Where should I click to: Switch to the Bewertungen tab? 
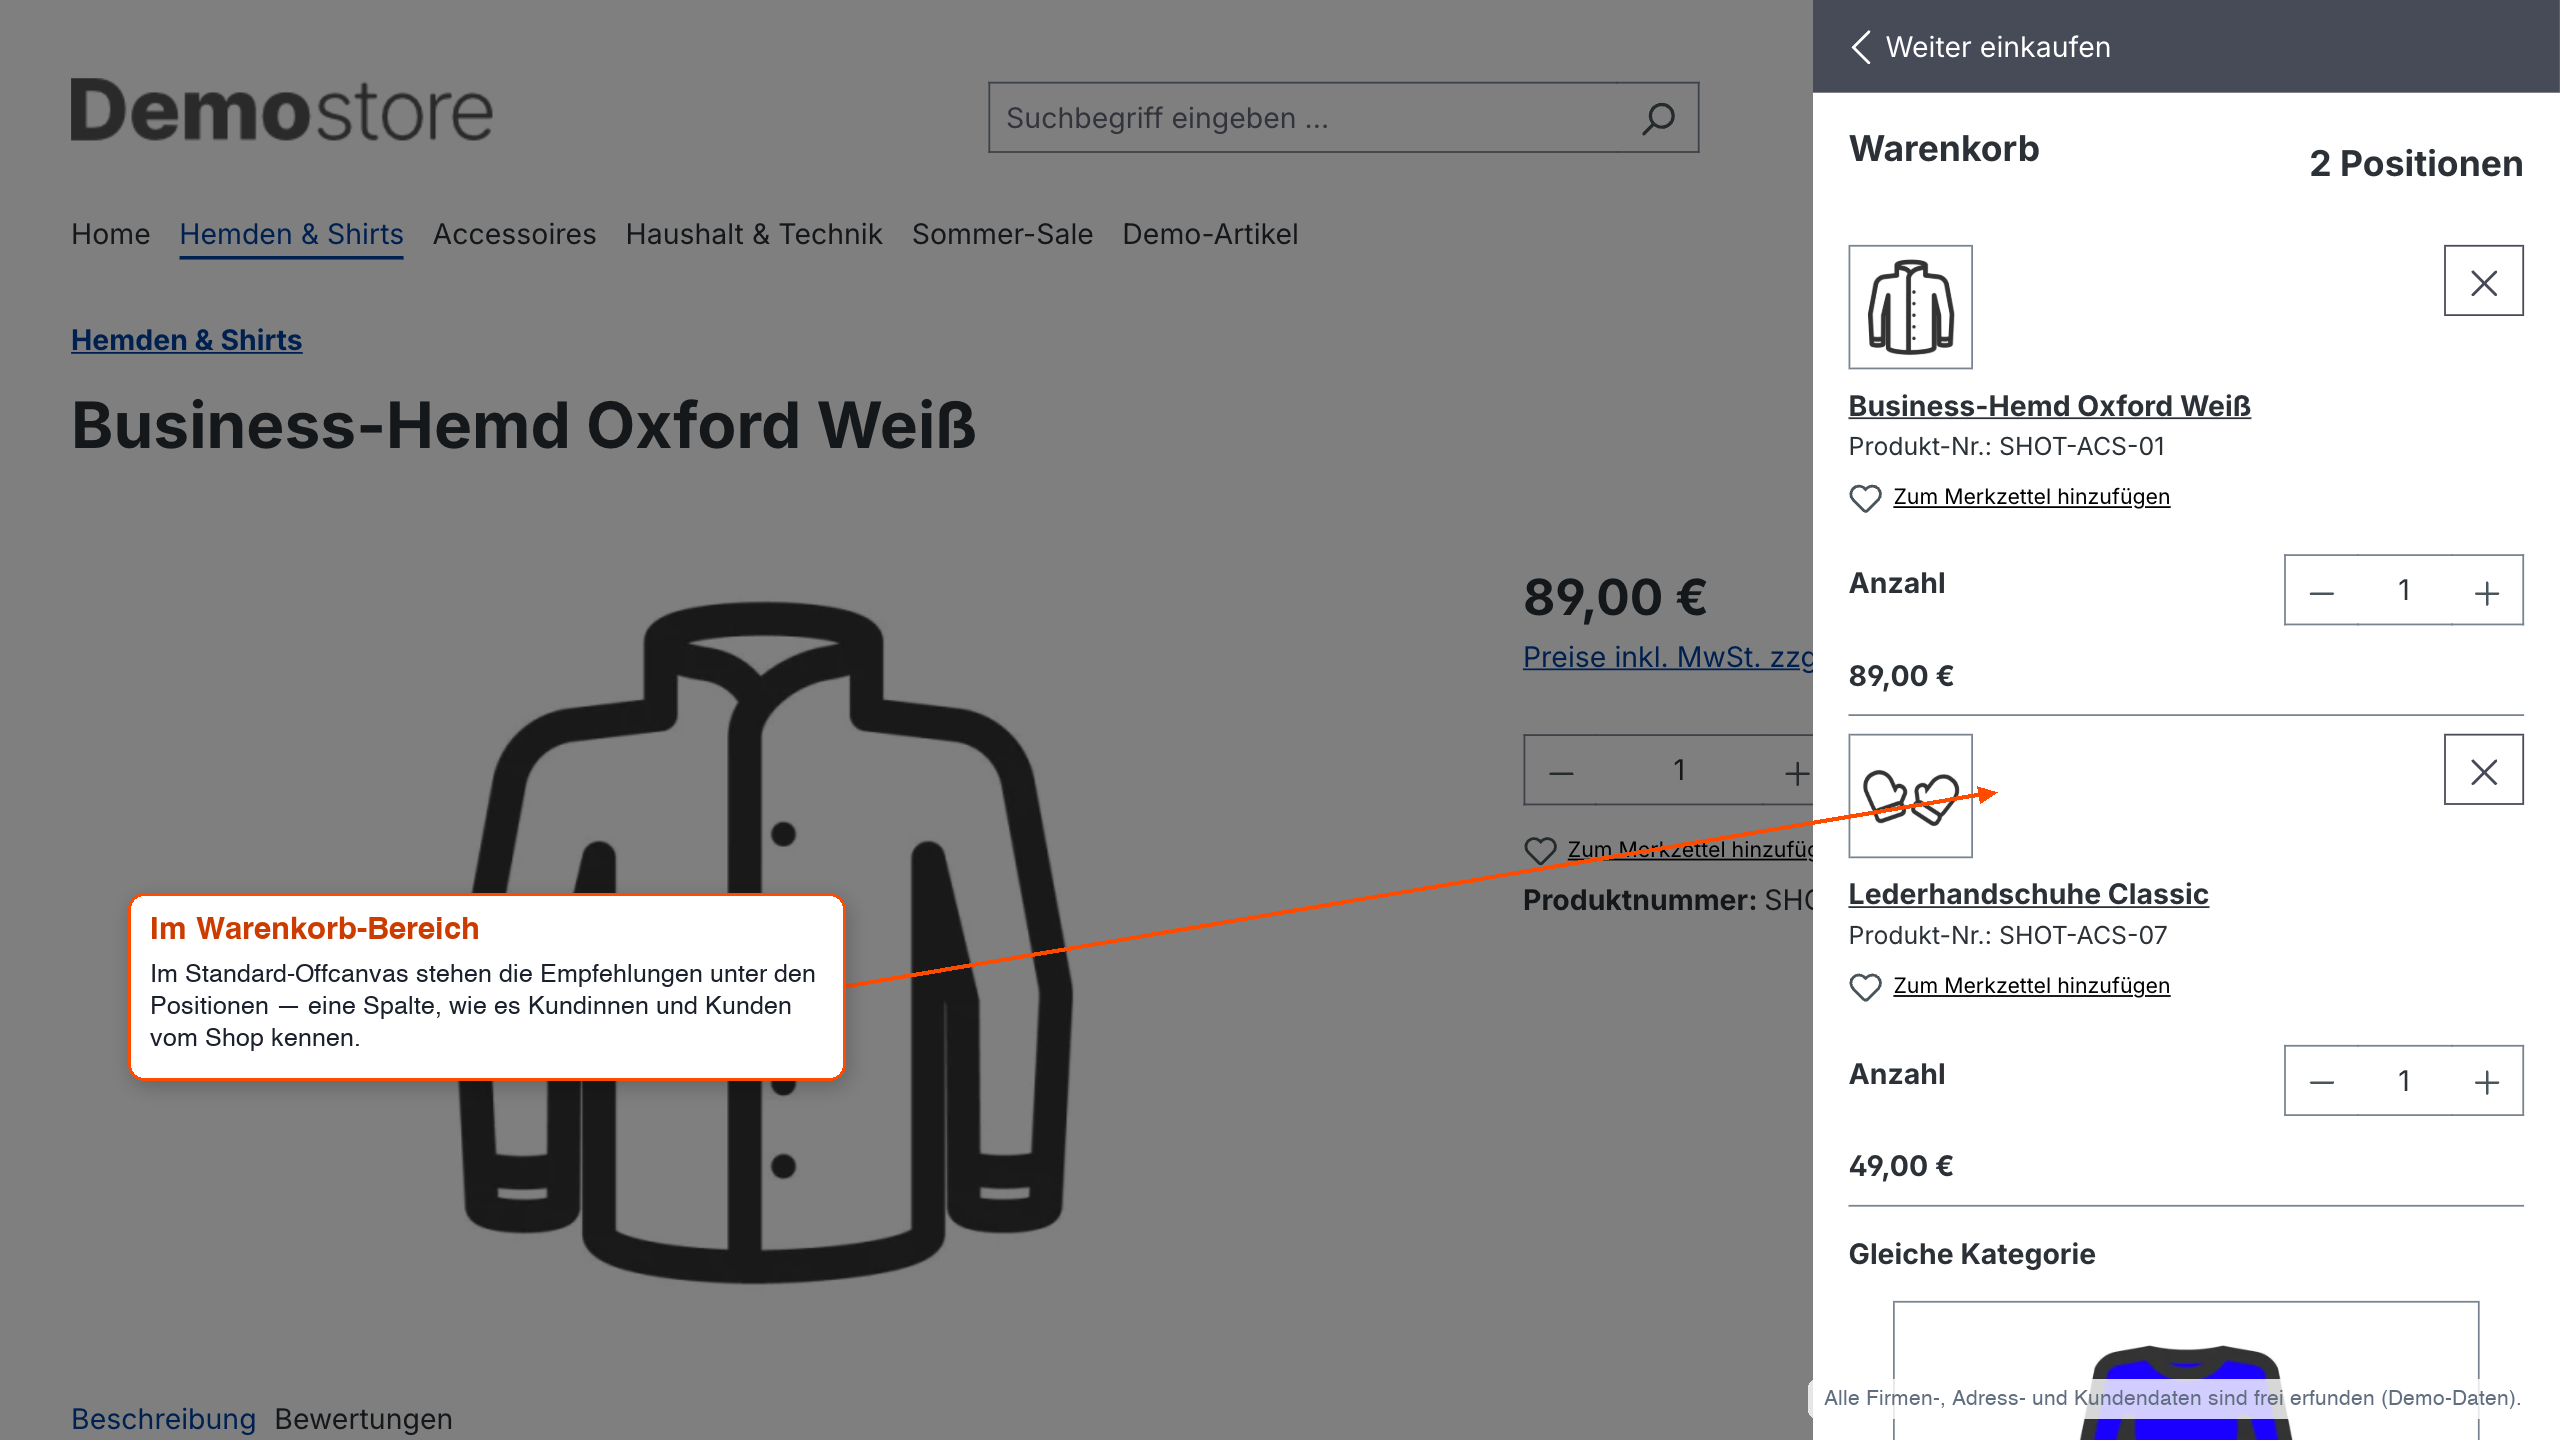[363, 1419]
